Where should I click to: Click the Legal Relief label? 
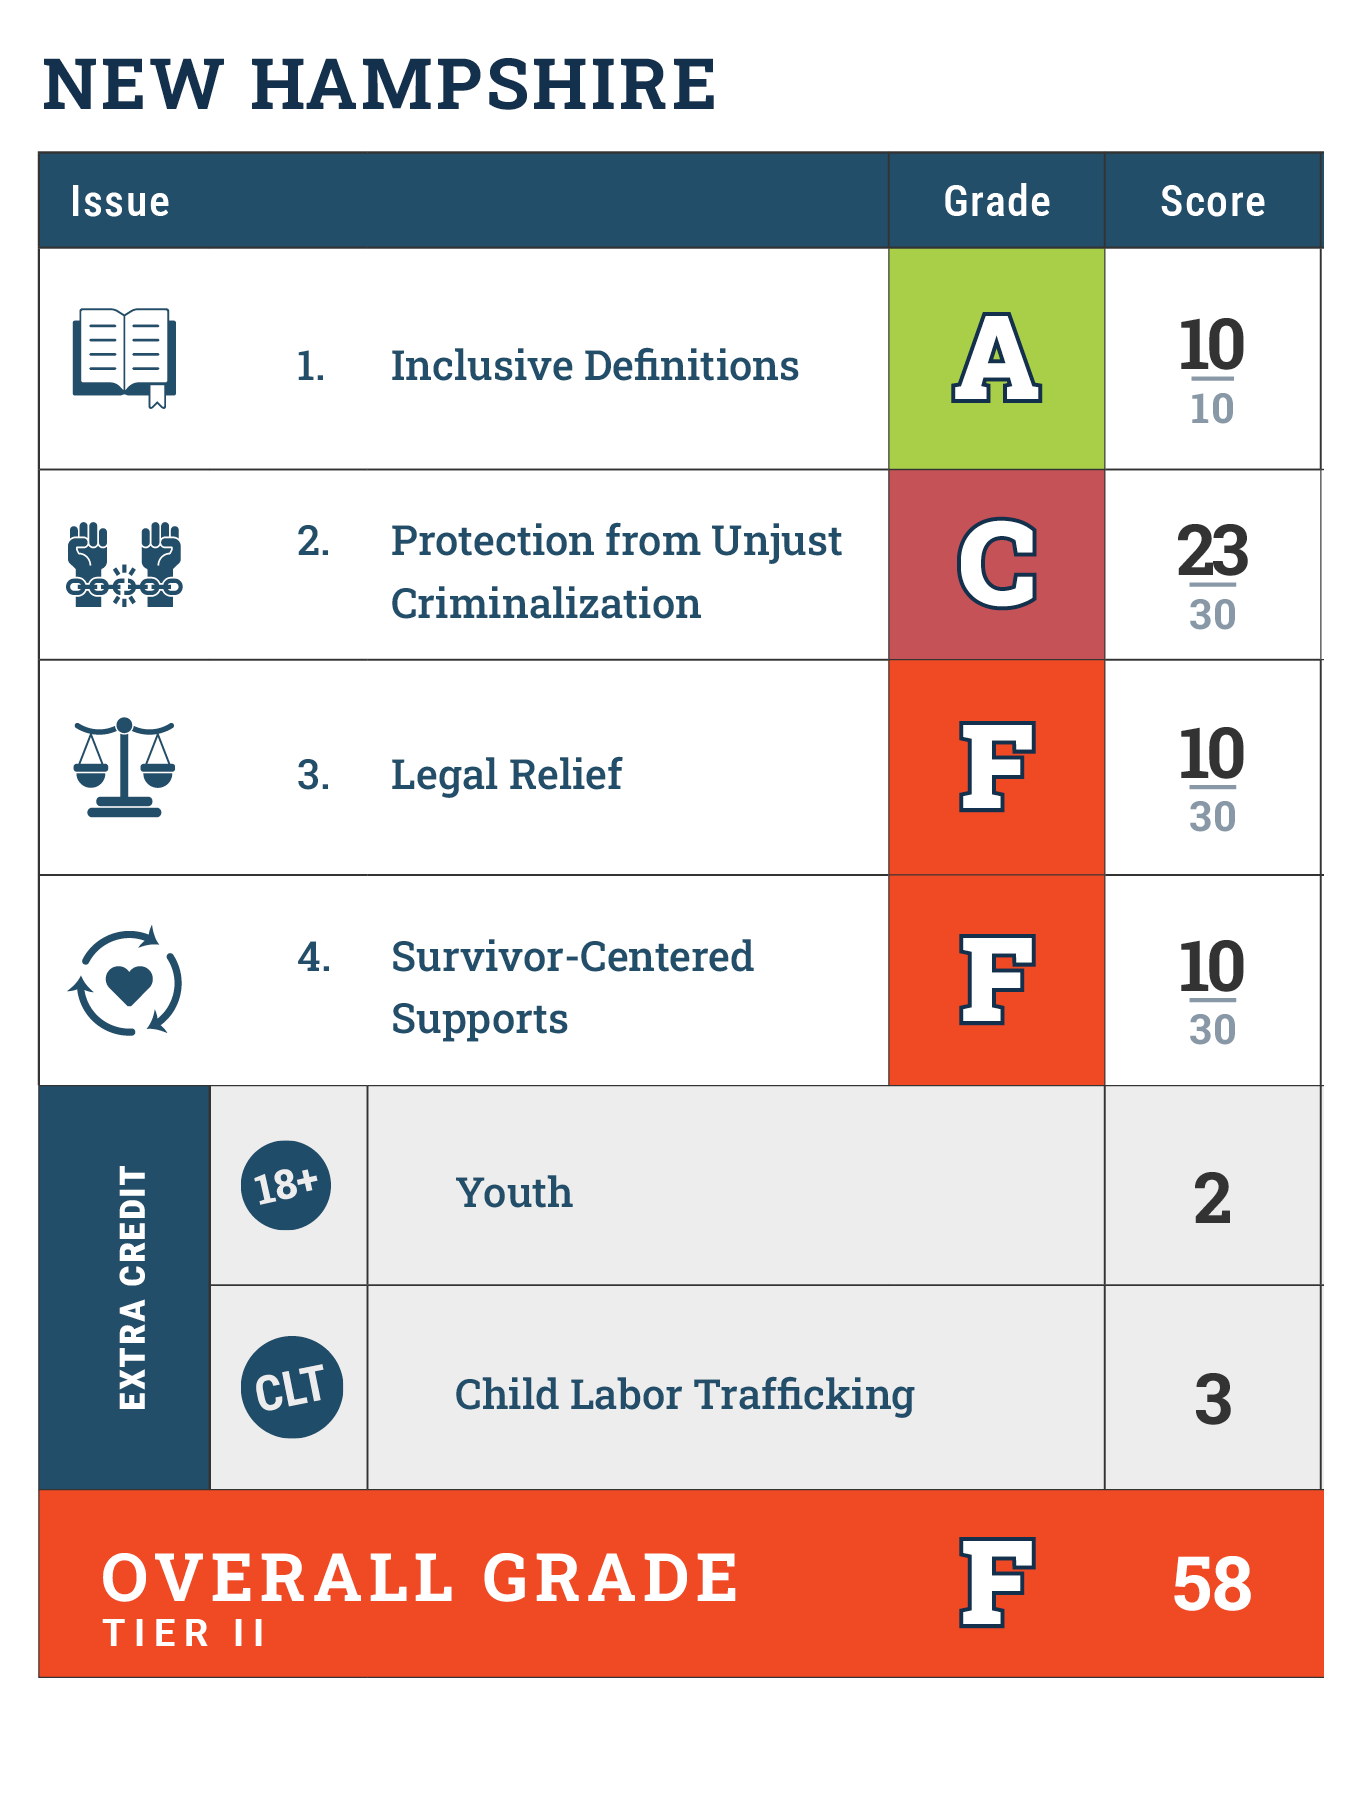pos(506,775)
